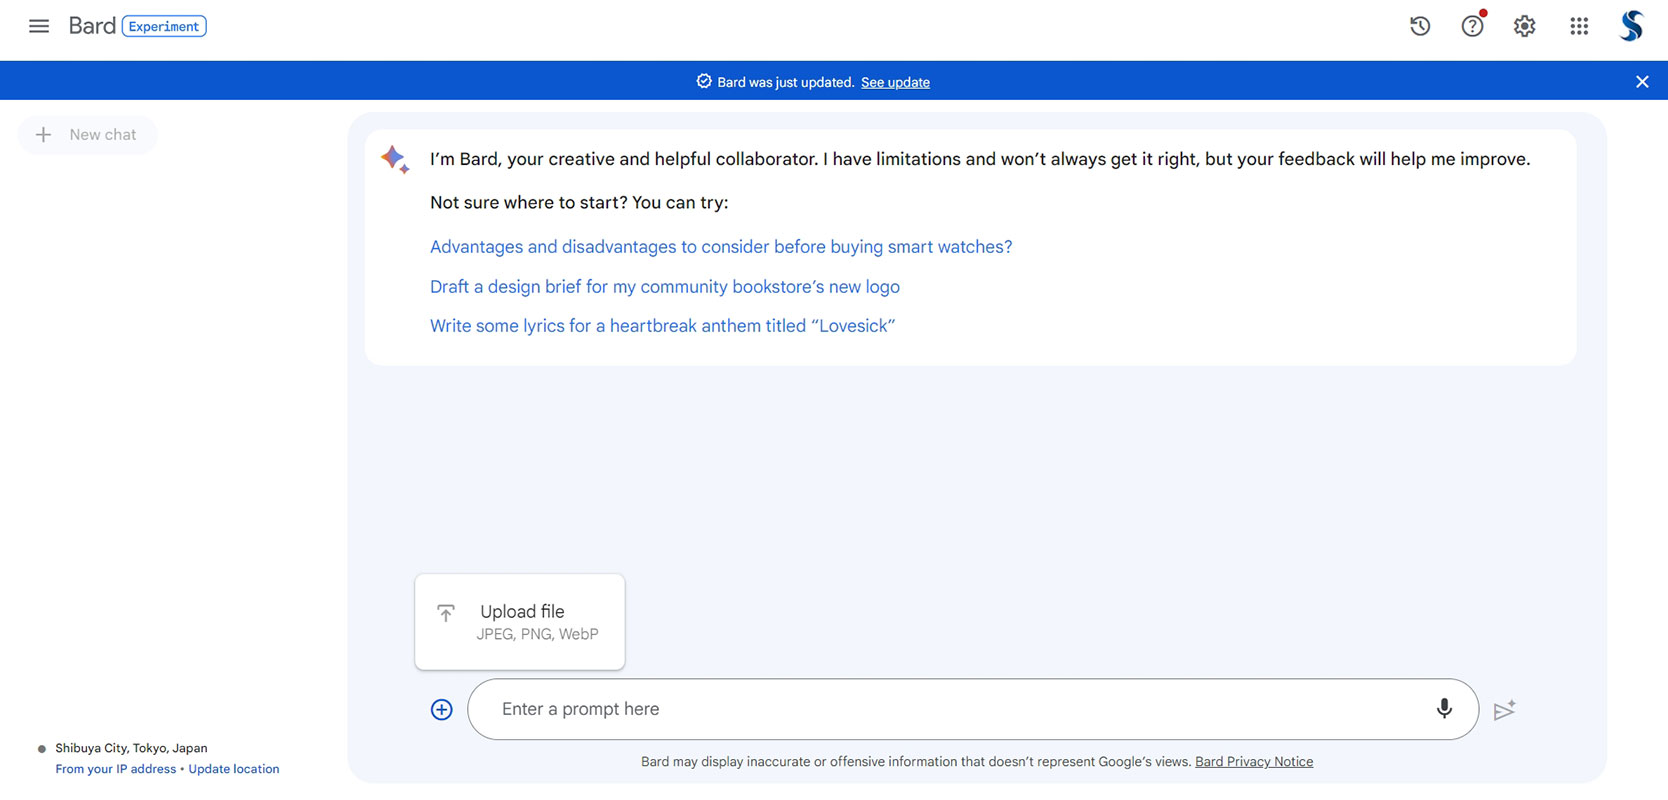Viewport: 1668px width, 800px height.
Task: Click the send prompt arrow icon
Action: [x=1505, y=710]
